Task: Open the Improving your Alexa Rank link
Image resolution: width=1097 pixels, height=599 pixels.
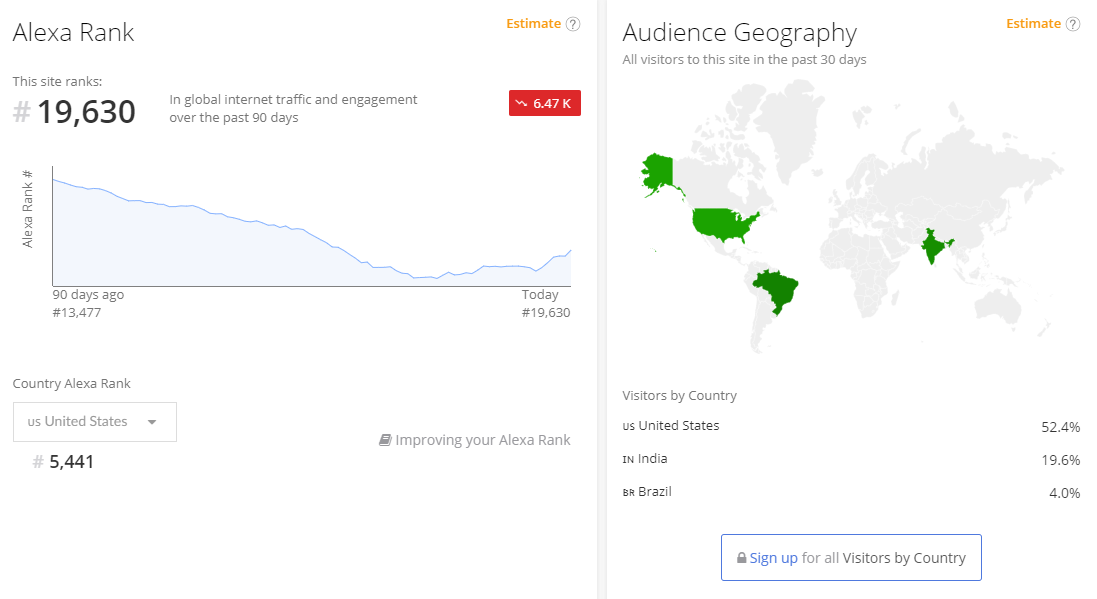Action: (x=475, y=440)
